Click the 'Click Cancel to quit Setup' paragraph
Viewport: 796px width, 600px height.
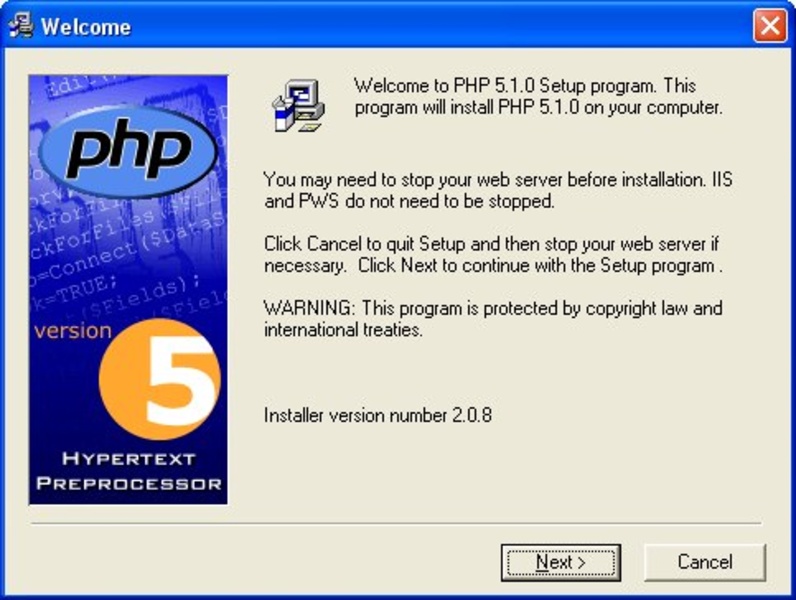point(493,254)
